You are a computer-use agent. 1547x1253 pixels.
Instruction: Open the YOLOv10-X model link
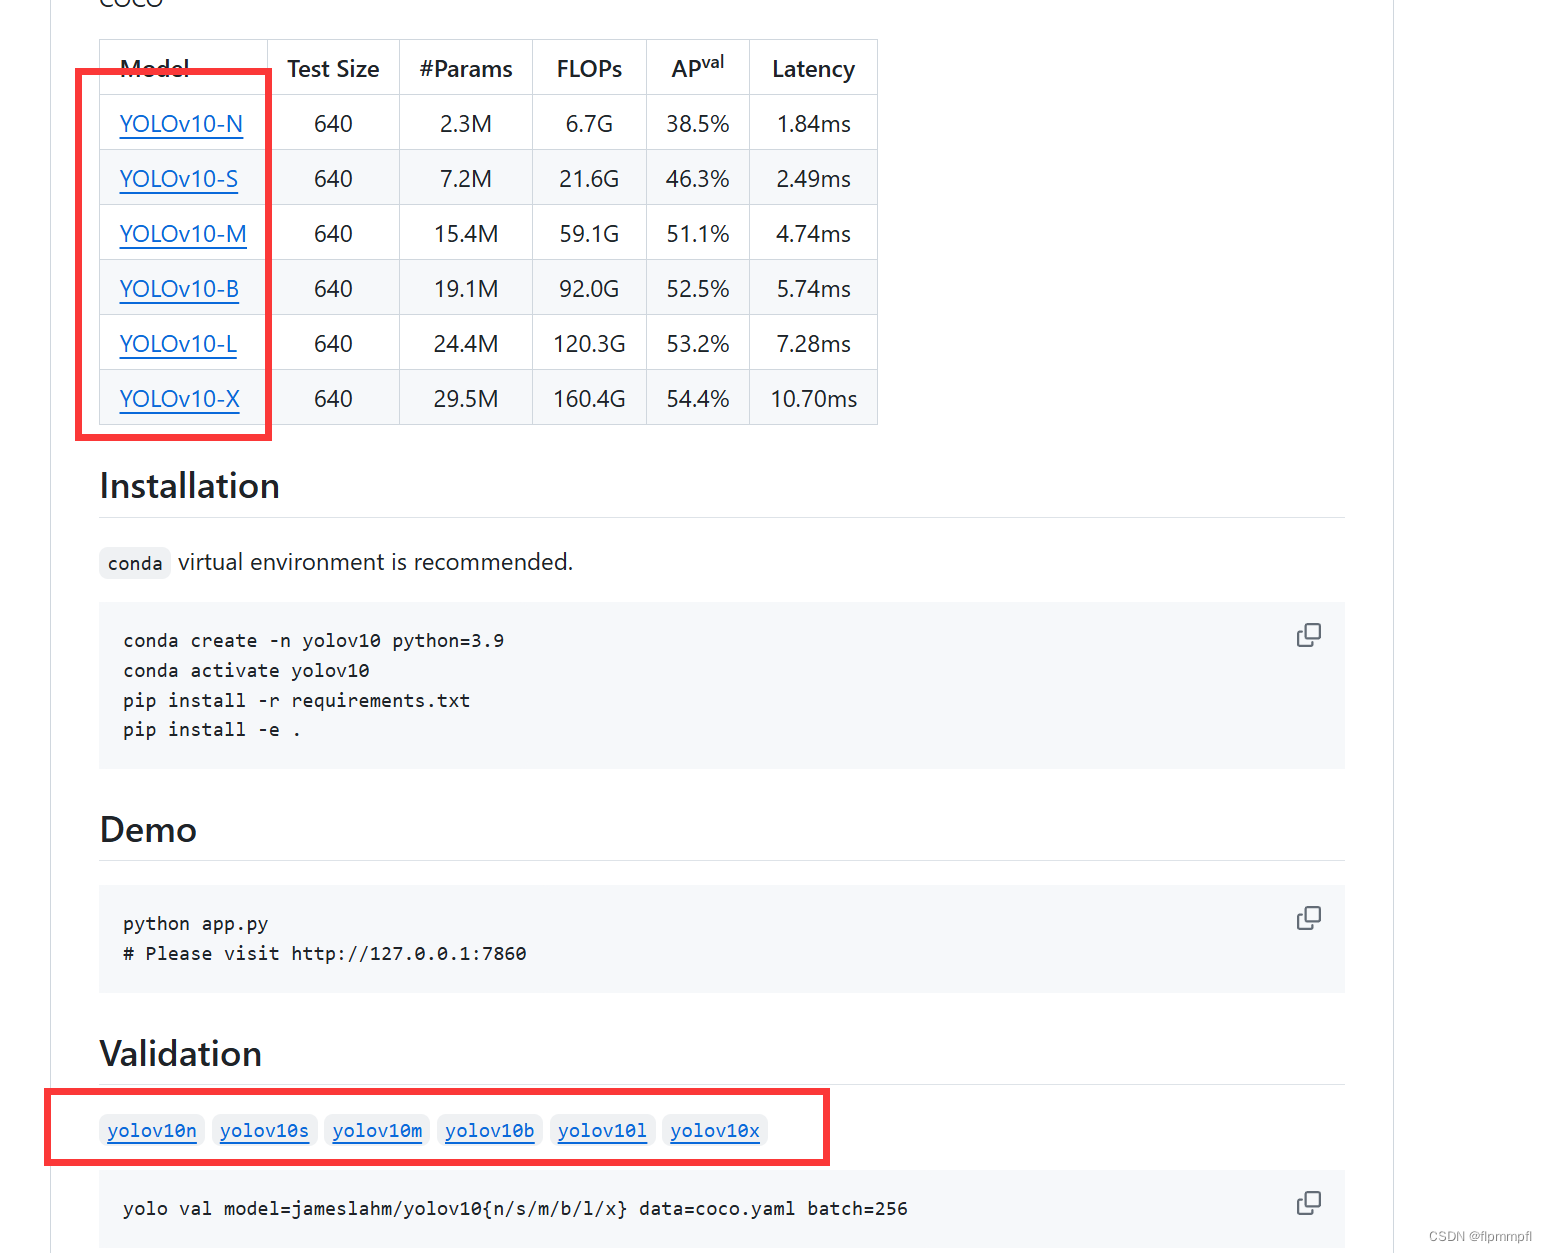coord(180,399)
